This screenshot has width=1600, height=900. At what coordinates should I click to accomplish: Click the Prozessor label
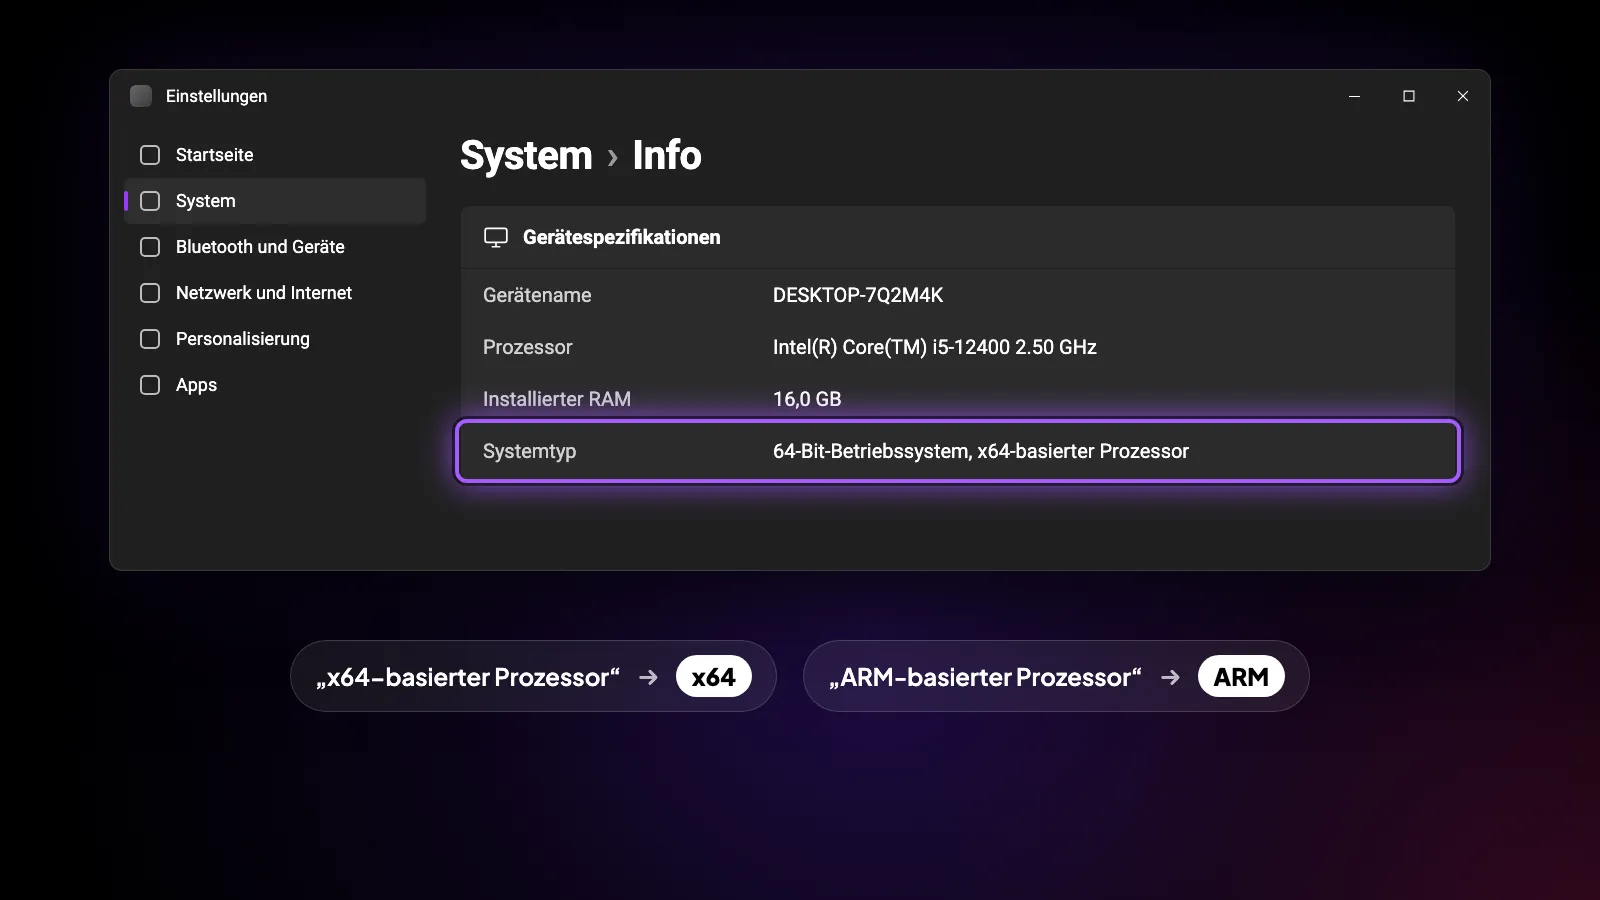(528, 347)
